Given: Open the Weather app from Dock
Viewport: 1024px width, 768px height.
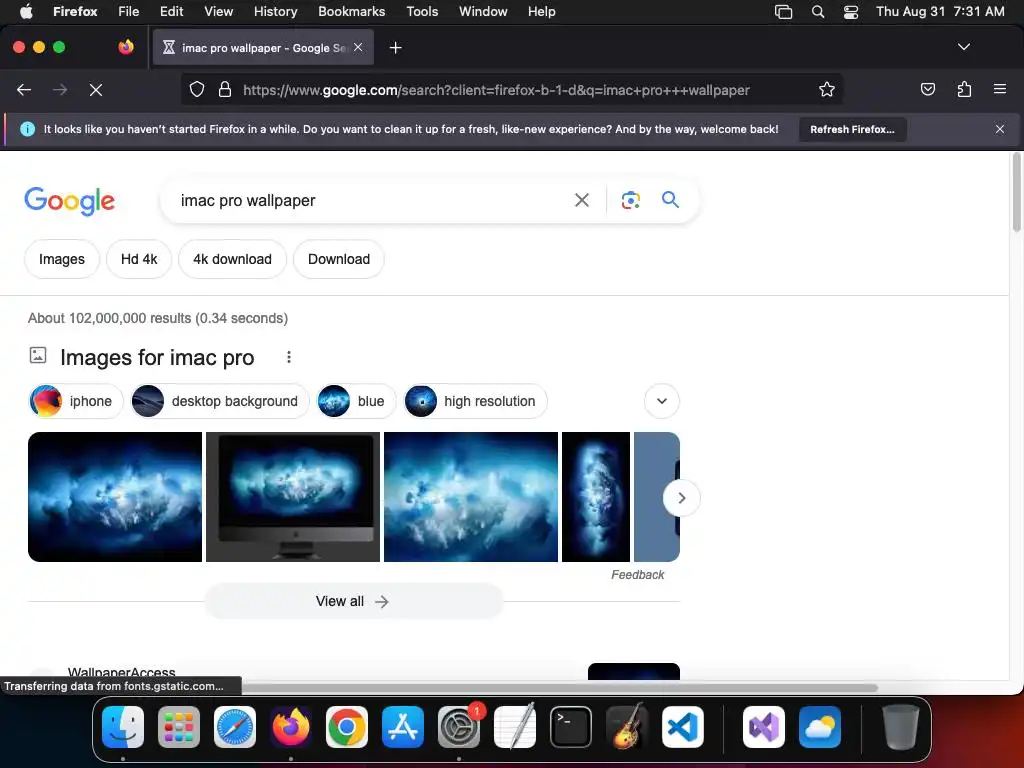Looking at the screenshot, I should pos(820,726).
